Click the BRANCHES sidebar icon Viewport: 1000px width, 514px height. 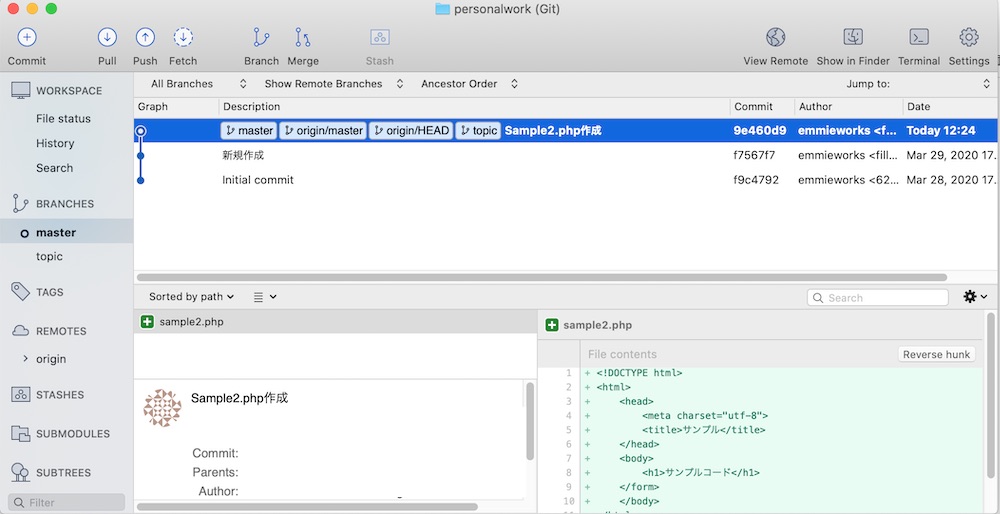point(20,203)
